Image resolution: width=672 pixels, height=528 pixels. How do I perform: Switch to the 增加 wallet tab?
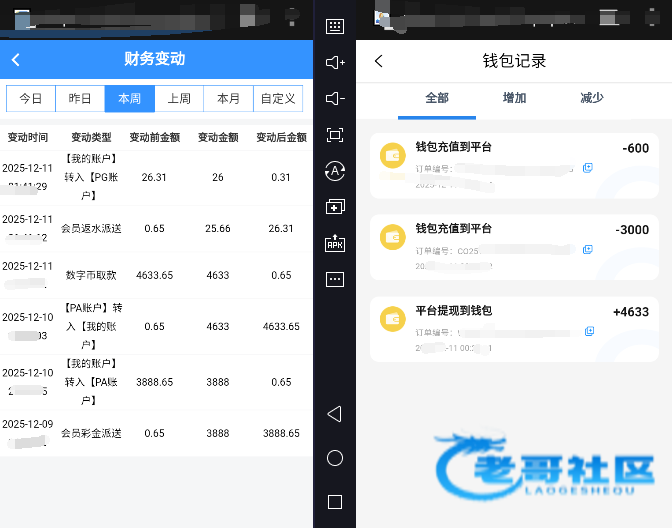(514, 98)
